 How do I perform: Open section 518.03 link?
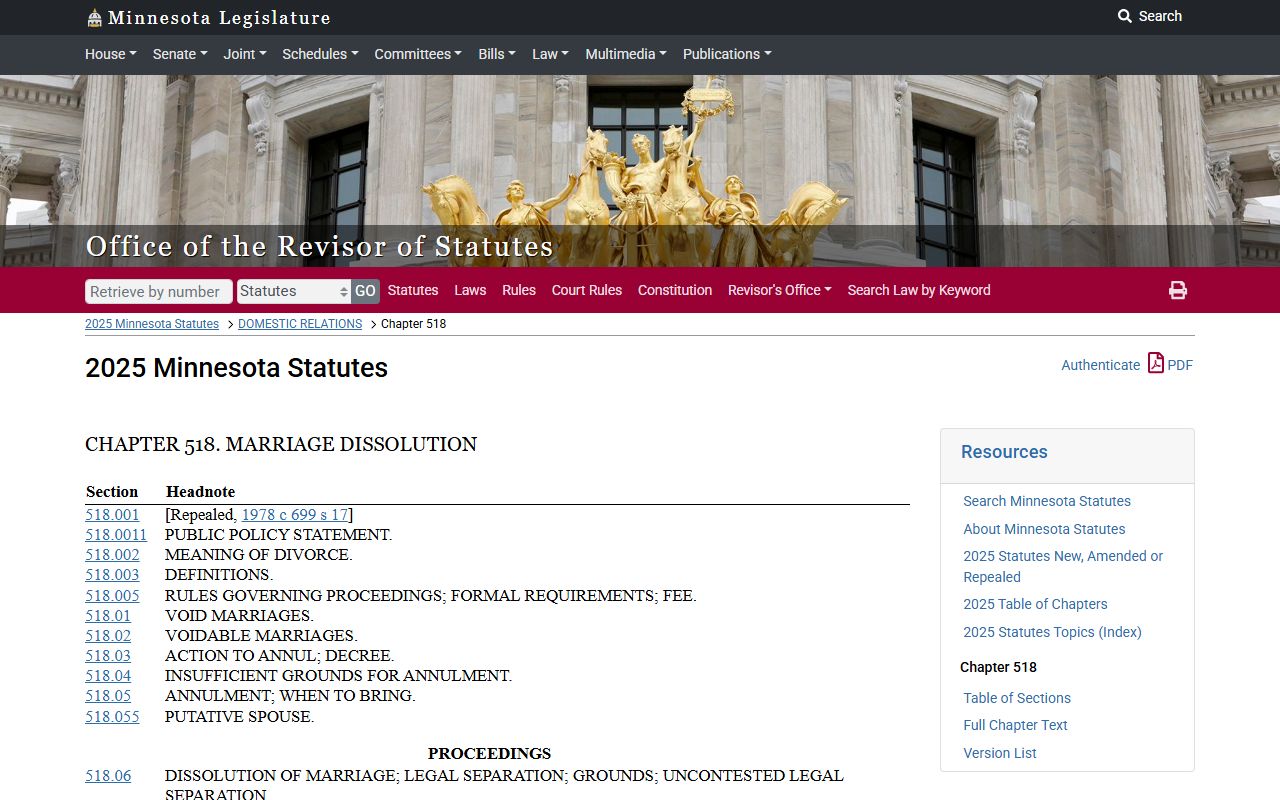tap(108, 656)
